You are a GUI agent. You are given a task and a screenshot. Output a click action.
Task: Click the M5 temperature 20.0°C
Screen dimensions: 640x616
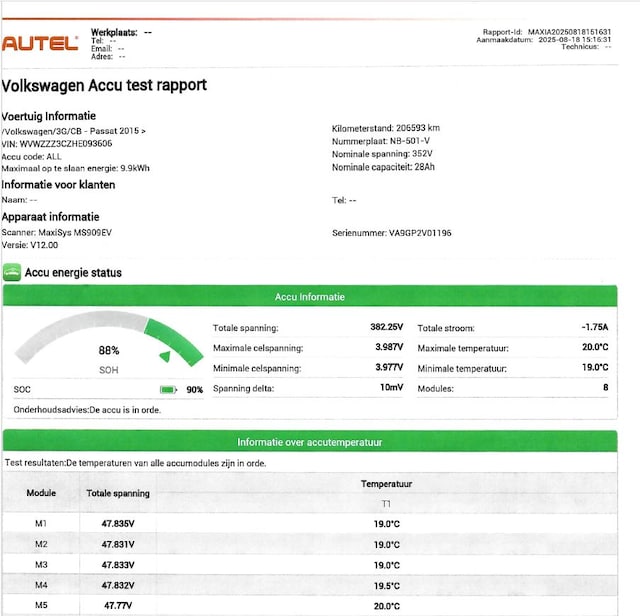[387, 607]
